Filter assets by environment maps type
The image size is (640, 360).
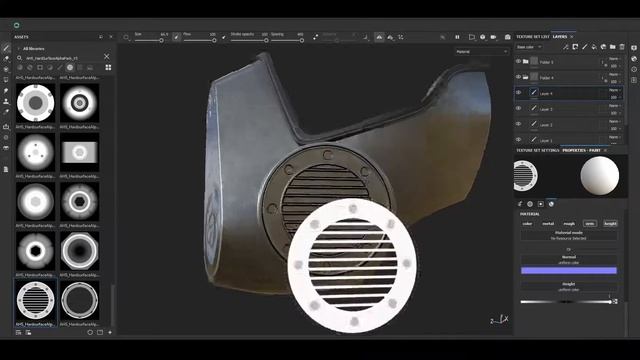point(90,67)
